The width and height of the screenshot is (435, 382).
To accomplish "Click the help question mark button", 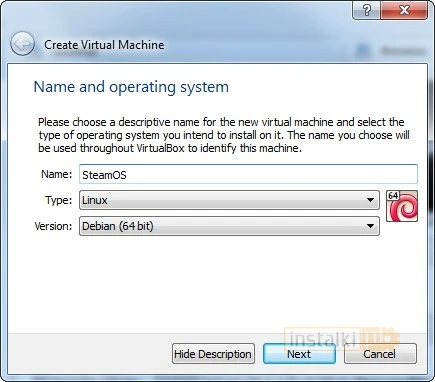I will click(366, 10).
